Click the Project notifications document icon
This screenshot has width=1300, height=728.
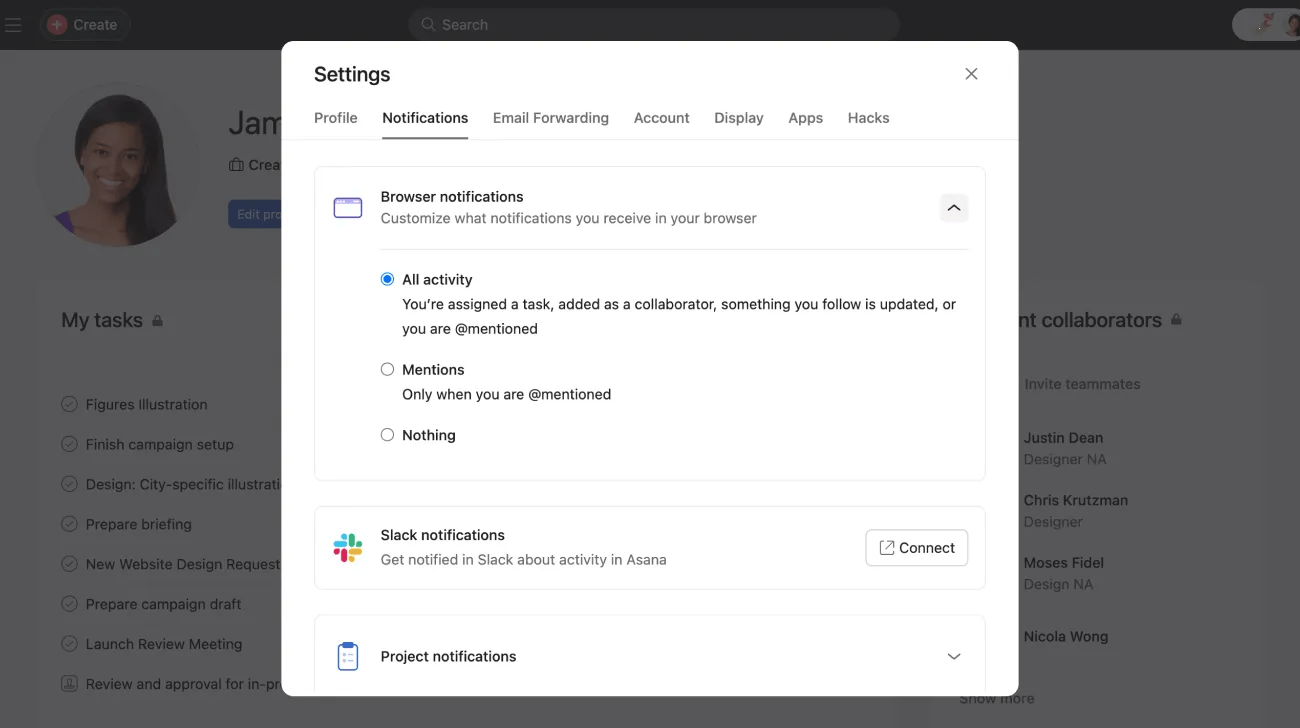(x=347, y=655)
